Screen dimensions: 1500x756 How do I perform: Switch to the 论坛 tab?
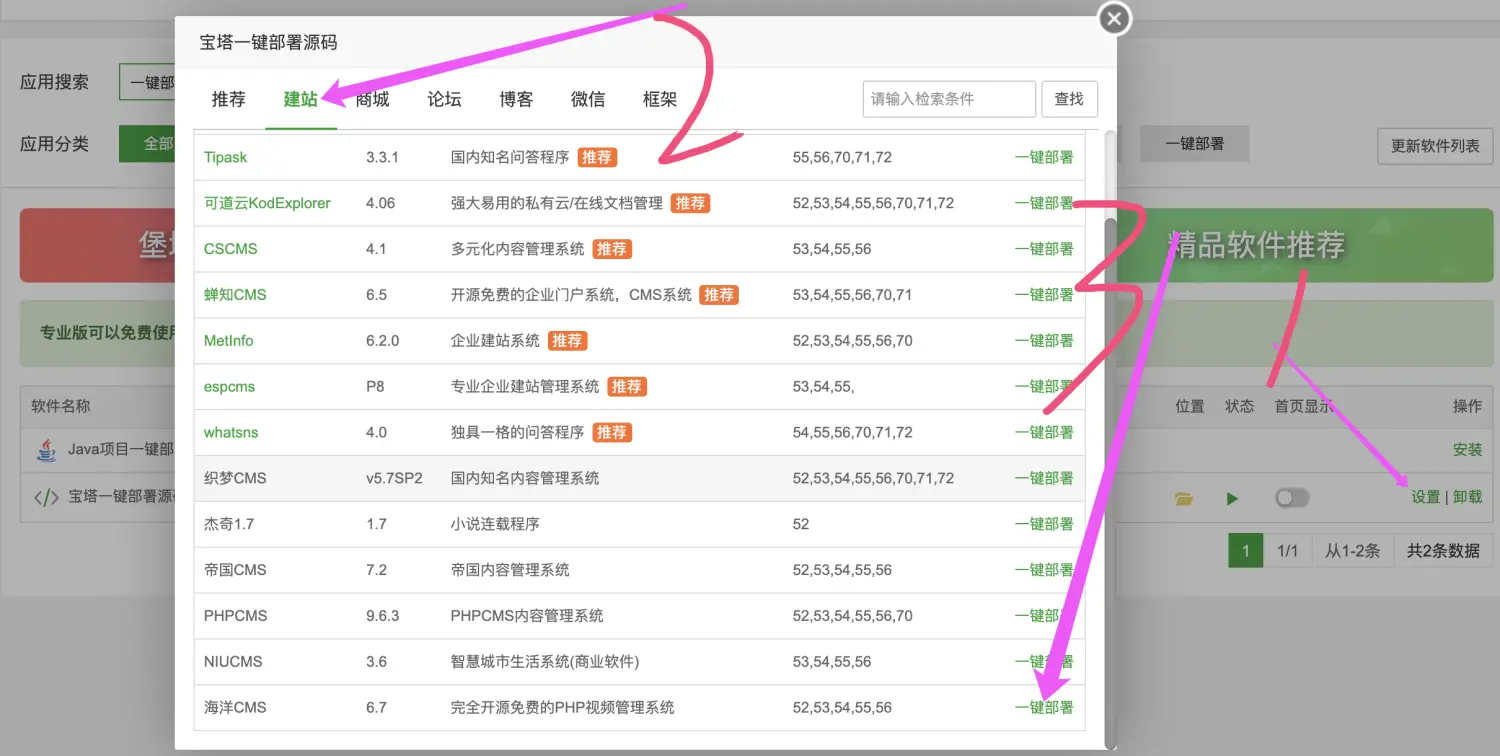pos(445,99)
